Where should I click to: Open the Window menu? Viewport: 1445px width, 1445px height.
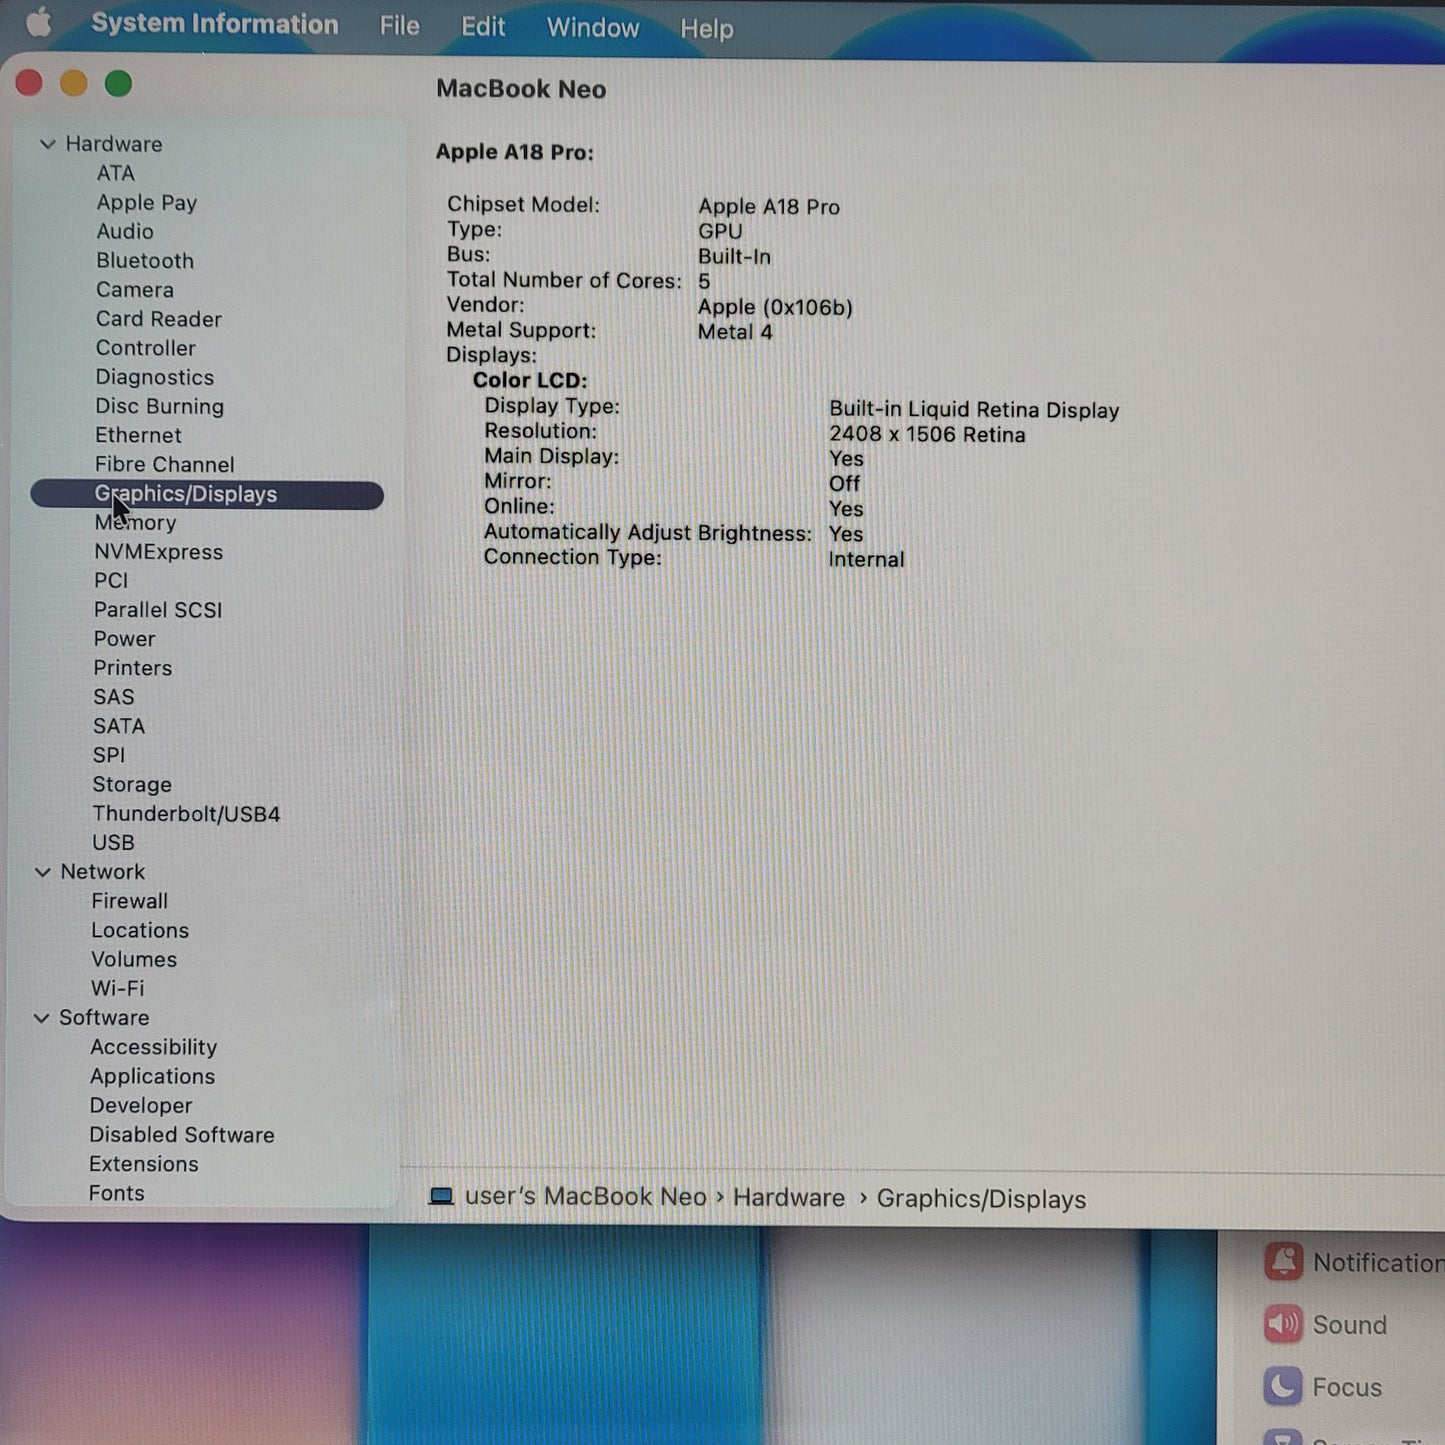593,28
